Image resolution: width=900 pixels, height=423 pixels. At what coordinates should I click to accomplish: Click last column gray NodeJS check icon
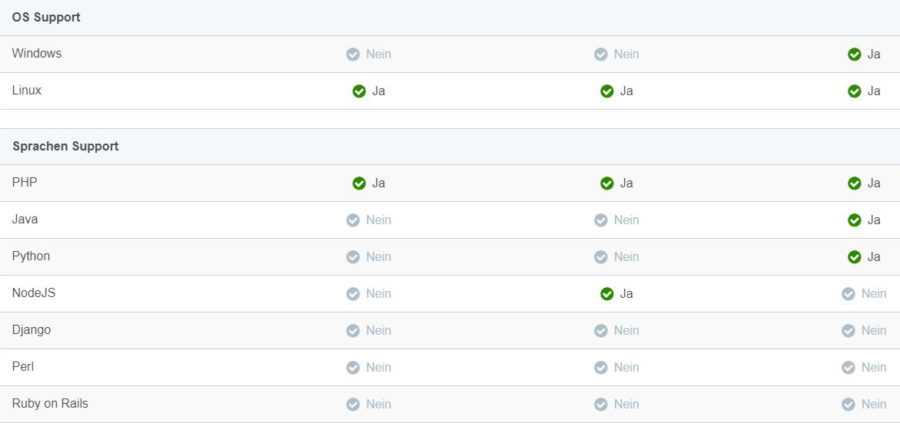[x=848, y=294]
